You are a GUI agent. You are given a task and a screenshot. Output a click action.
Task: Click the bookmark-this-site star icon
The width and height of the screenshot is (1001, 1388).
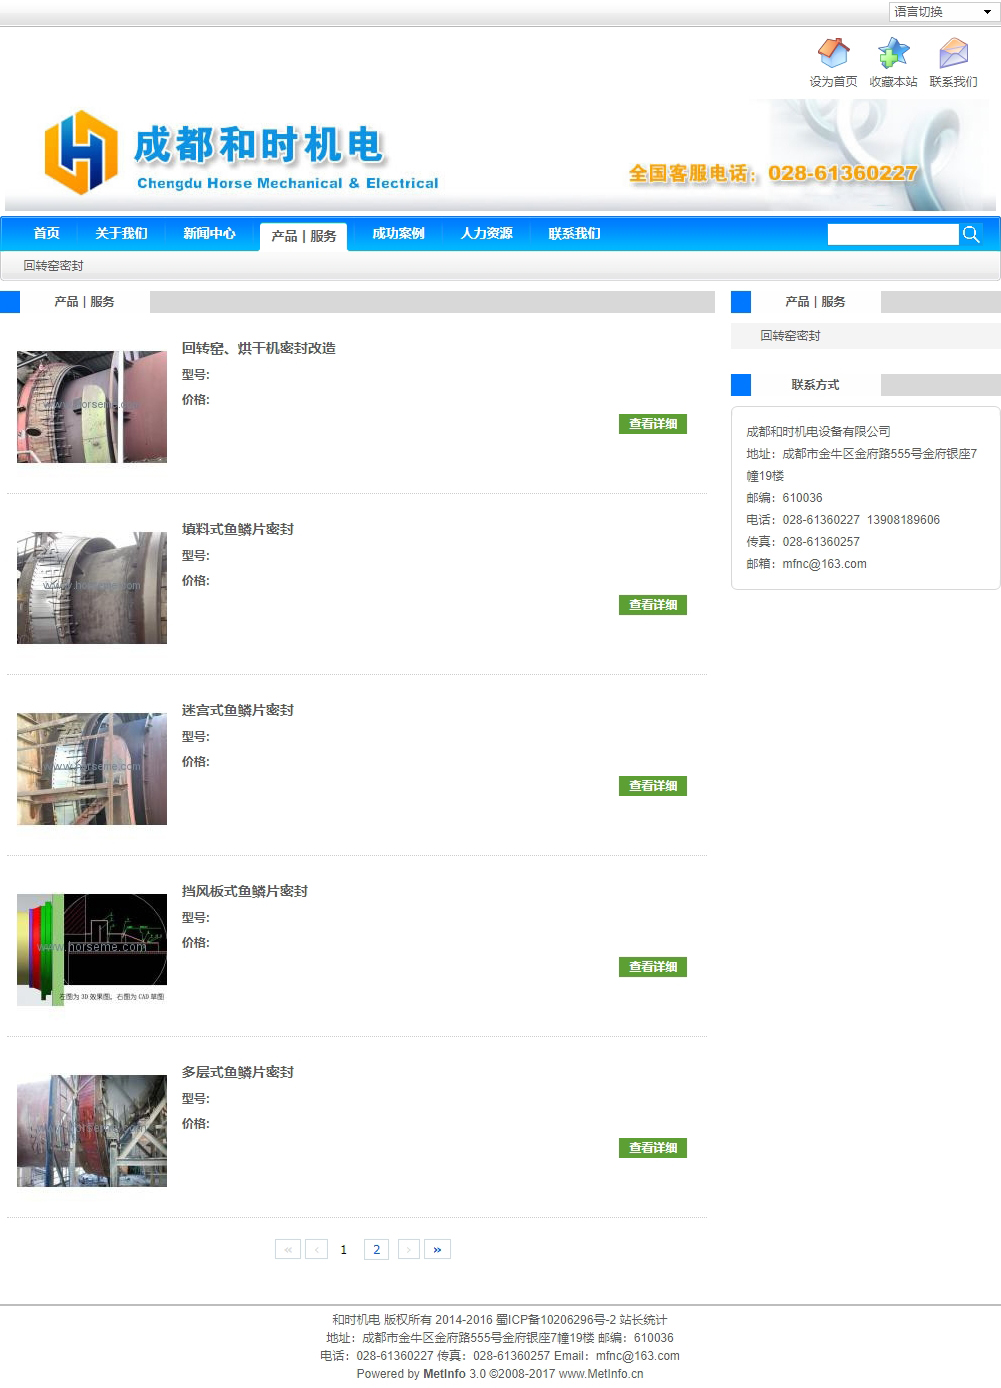point(893,53)
